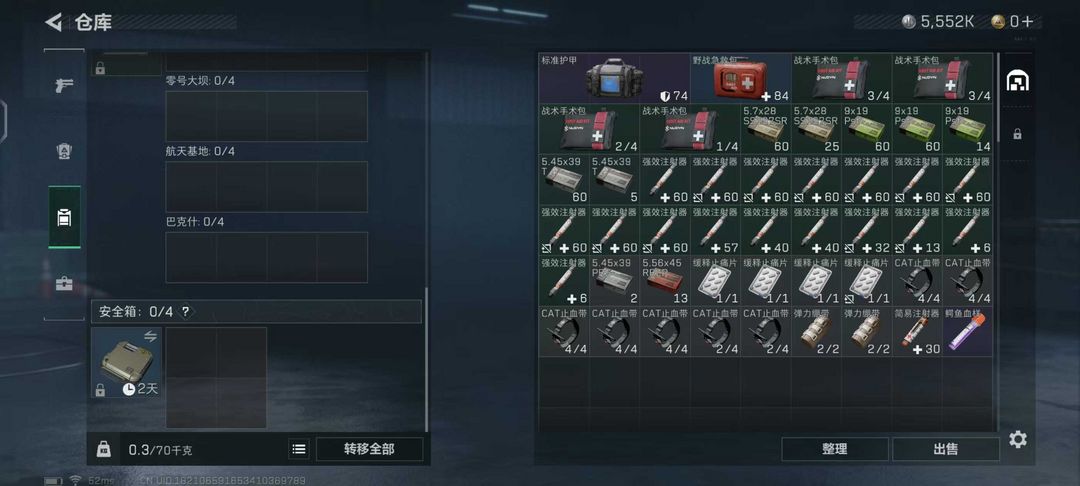Select the backpack storage sidebar tab
Image resolution: width=1080 pixels, height=486 pixels.
64,218
